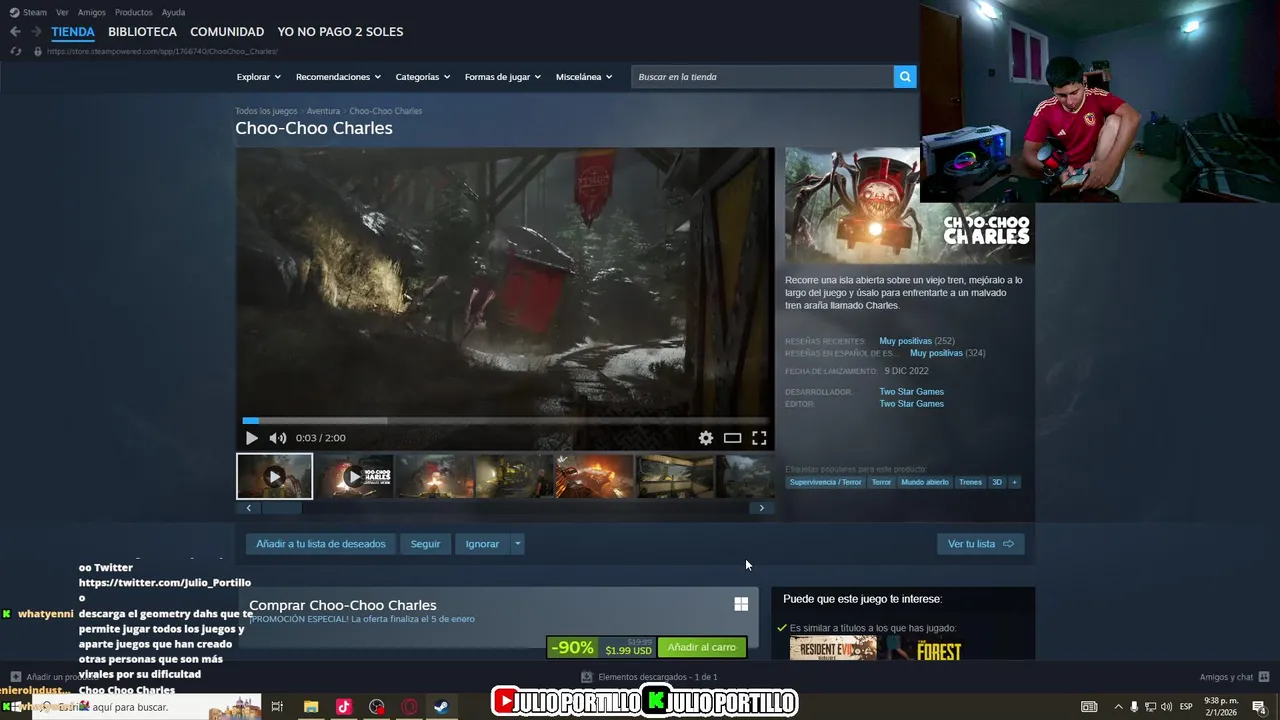Open the Two Star Games developer link
Viewport: 1280px width, 720px height.
(x=911, y=392)
